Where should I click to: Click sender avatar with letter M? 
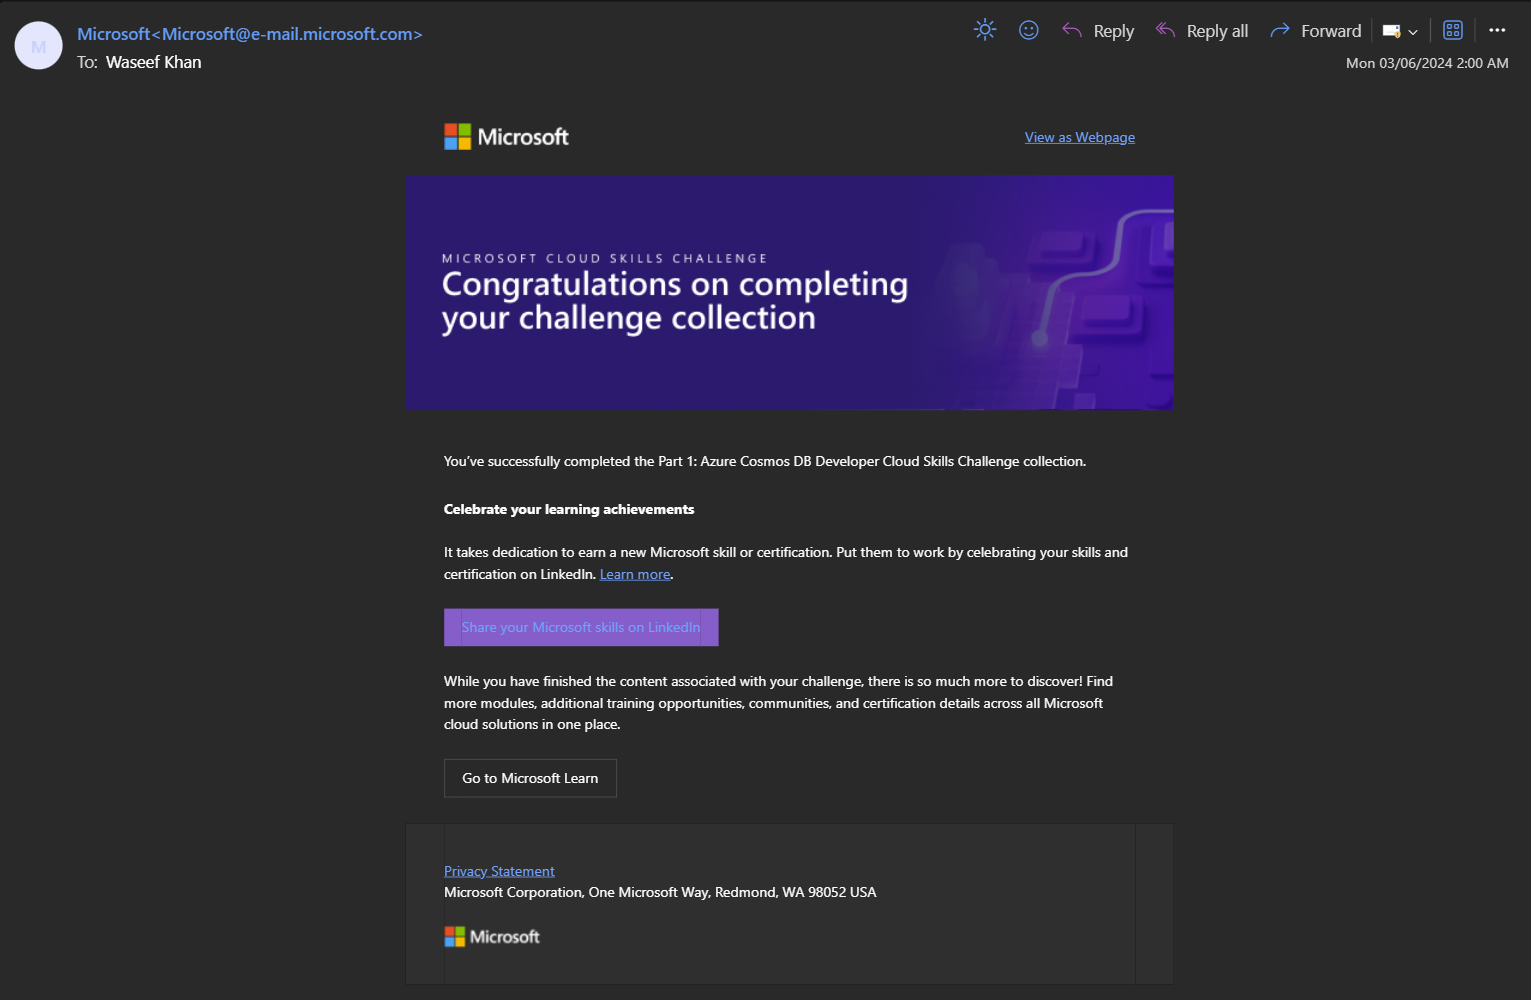click(x=39, y=46)
